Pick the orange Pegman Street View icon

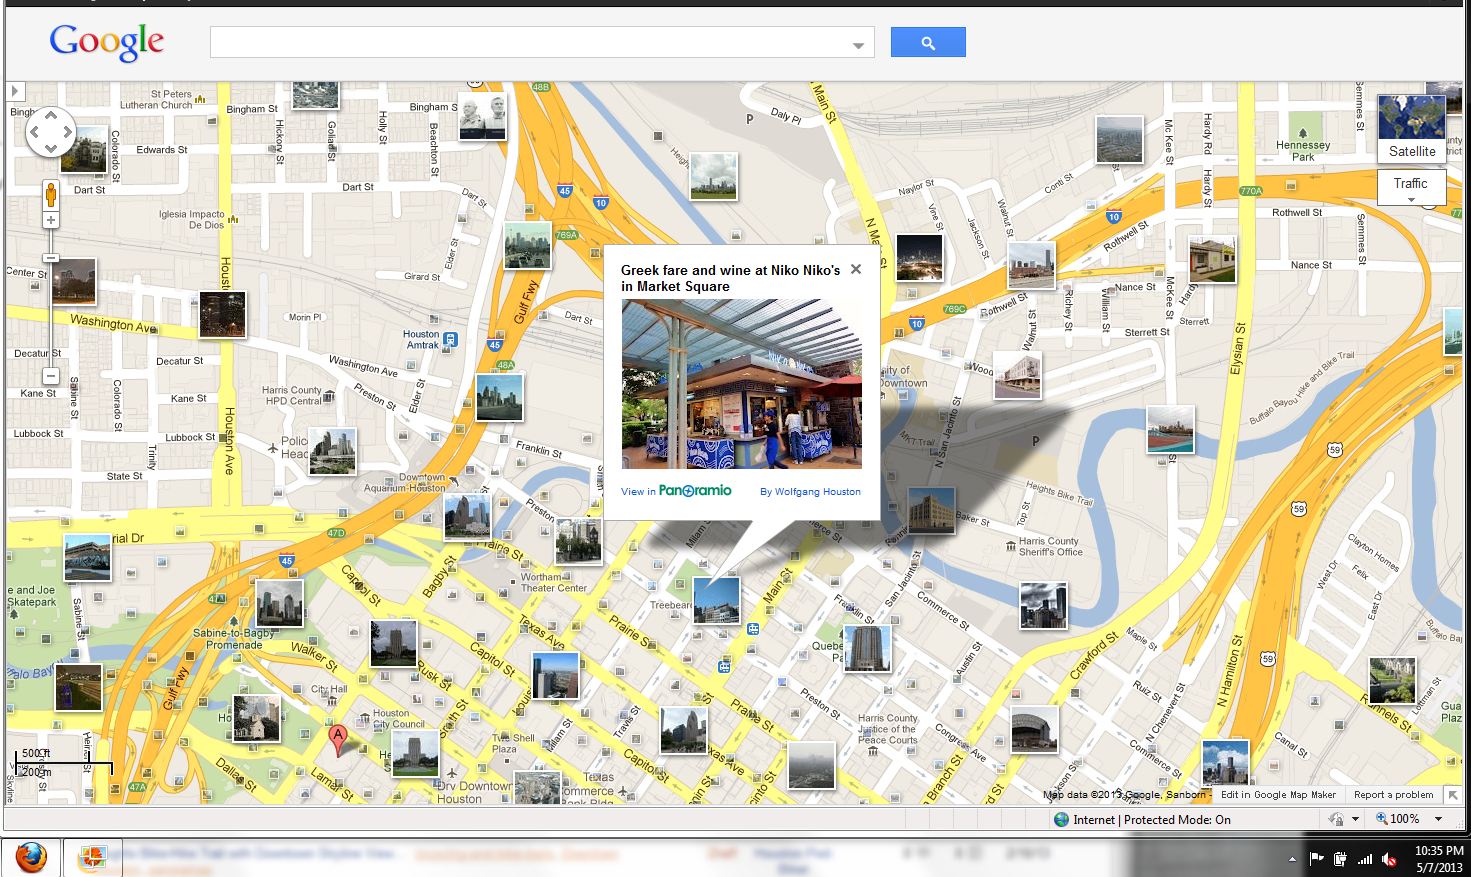pyautogui.click(x=51, y=194)
